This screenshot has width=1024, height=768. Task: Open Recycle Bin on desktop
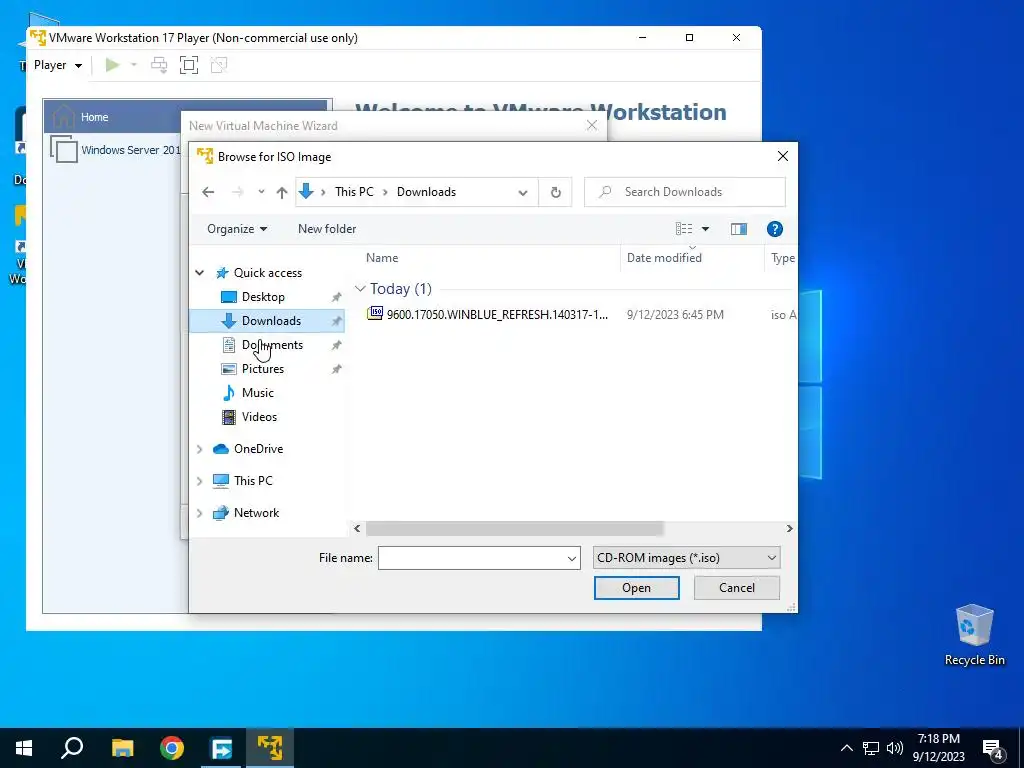[x=974, y=635]
